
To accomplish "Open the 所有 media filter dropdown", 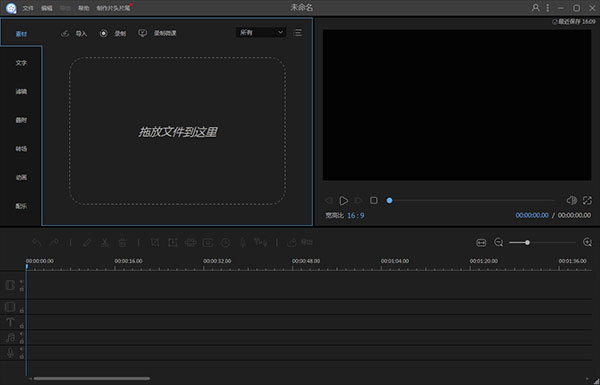I will pos(261,33).
